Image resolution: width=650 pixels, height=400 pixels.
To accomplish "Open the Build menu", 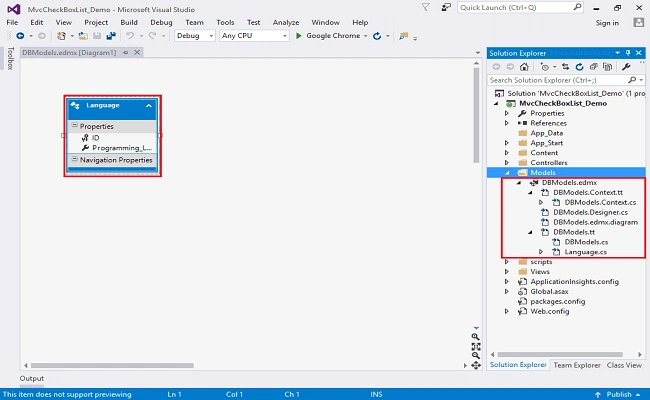I will click(x=129, y=22).
